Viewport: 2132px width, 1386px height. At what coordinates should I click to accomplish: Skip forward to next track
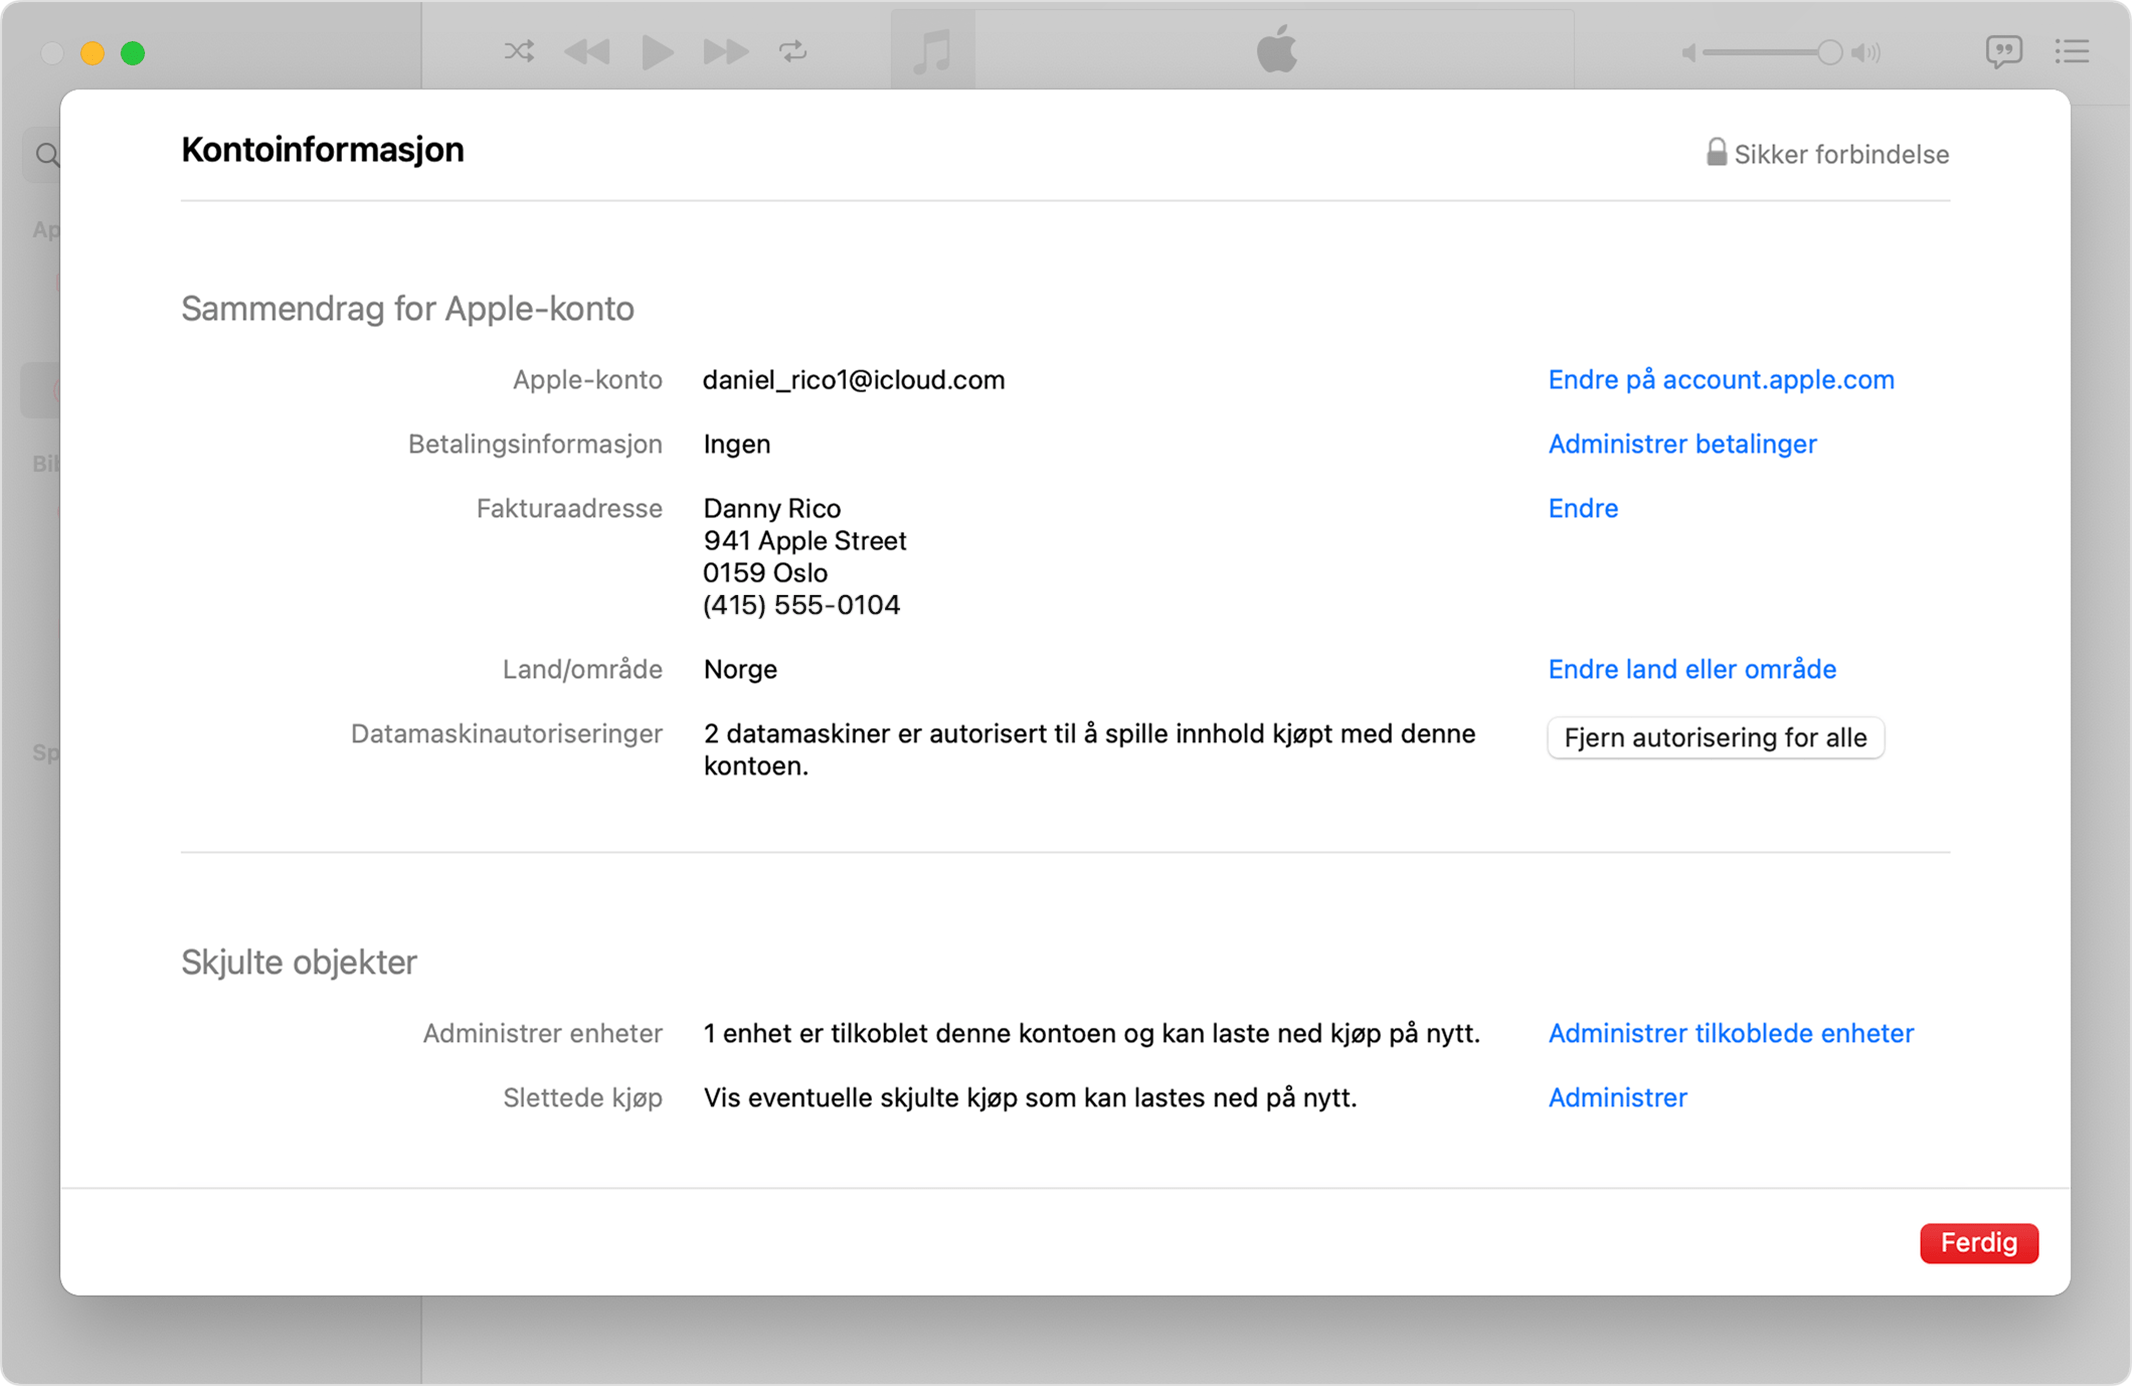click(x=725, y=51)
